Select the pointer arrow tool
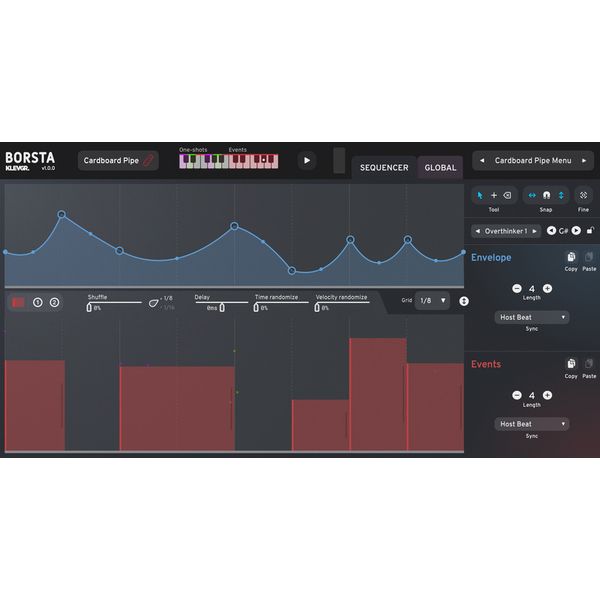Screen dimensions: 600x600 (x=480, y=195)
